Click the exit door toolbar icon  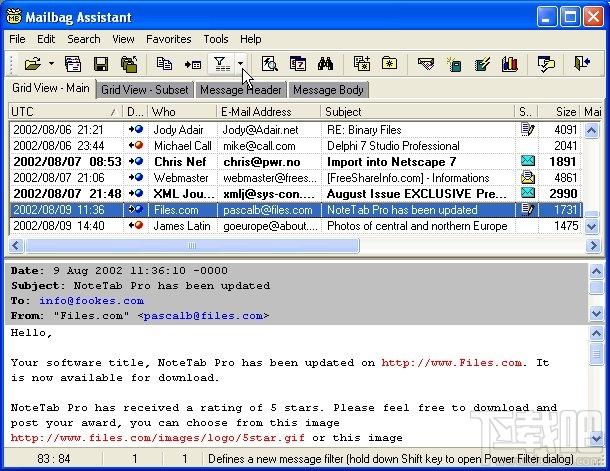tap(582, 63)
